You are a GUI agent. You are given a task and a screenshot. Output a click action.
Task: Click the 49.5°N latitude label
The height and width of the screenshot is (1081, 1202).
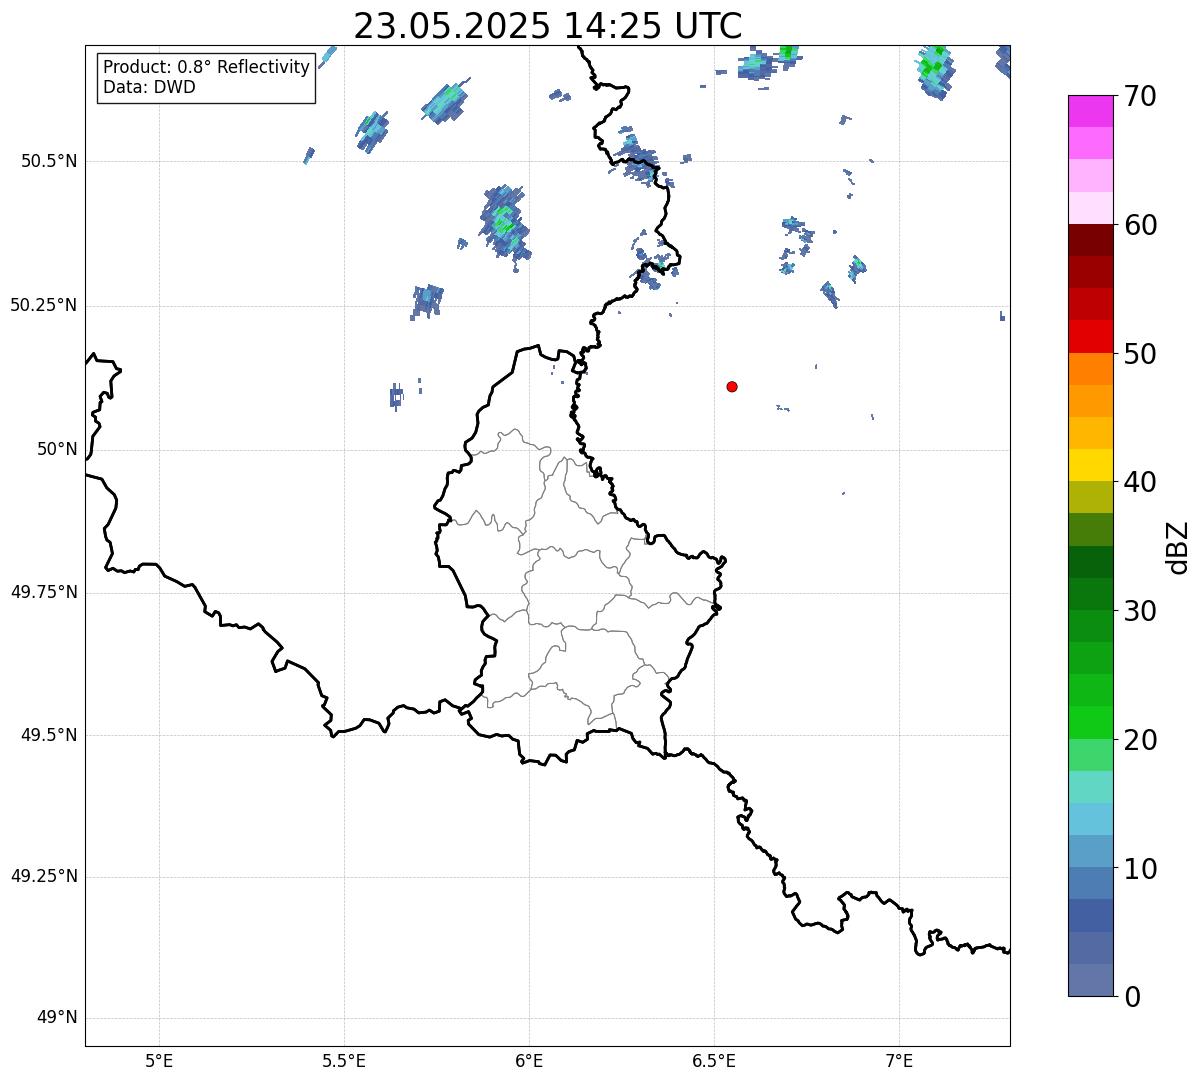pos(49,735)
